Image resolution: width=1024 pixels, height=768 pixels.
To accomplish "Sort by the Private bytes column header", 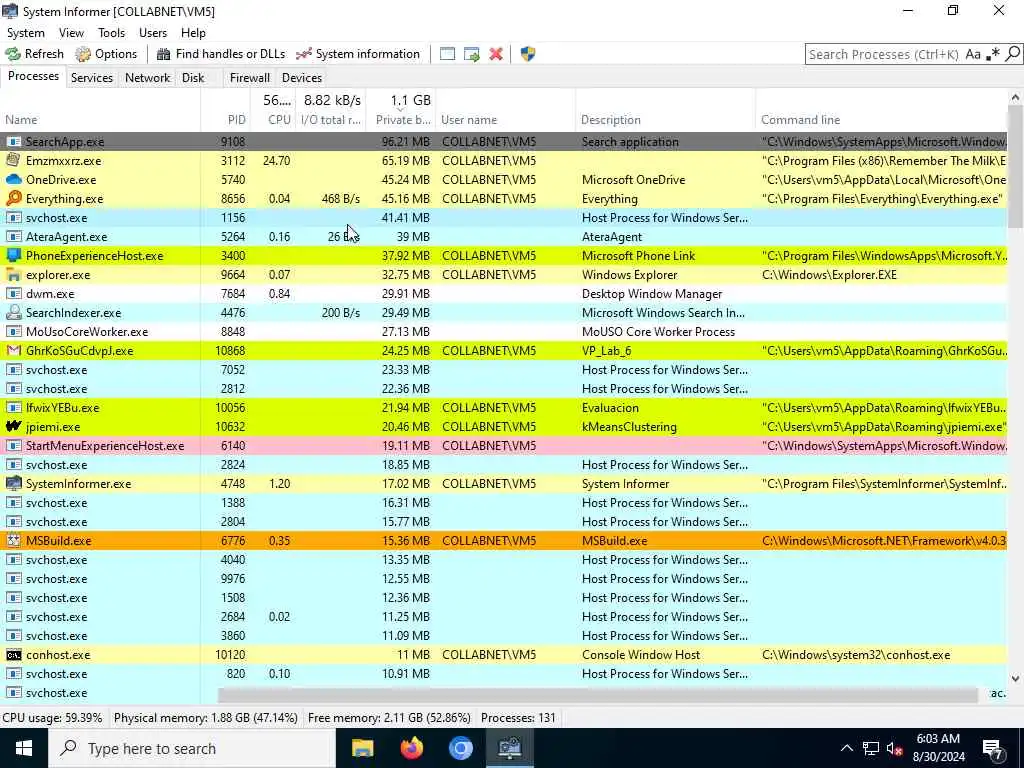I will [402, 120].
